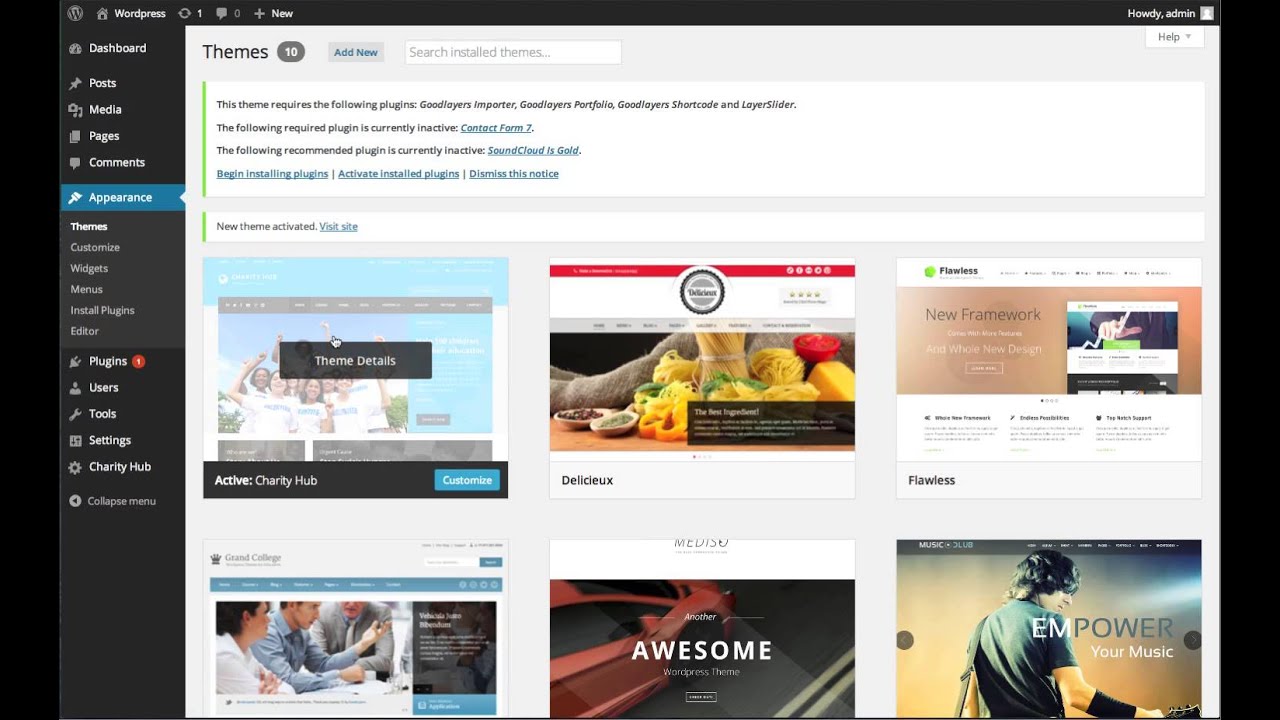Image resolution: width=1280 pixels, height=720 pixels.
Task: Click the Dashboard gauge icon
Action: point(75,48)
